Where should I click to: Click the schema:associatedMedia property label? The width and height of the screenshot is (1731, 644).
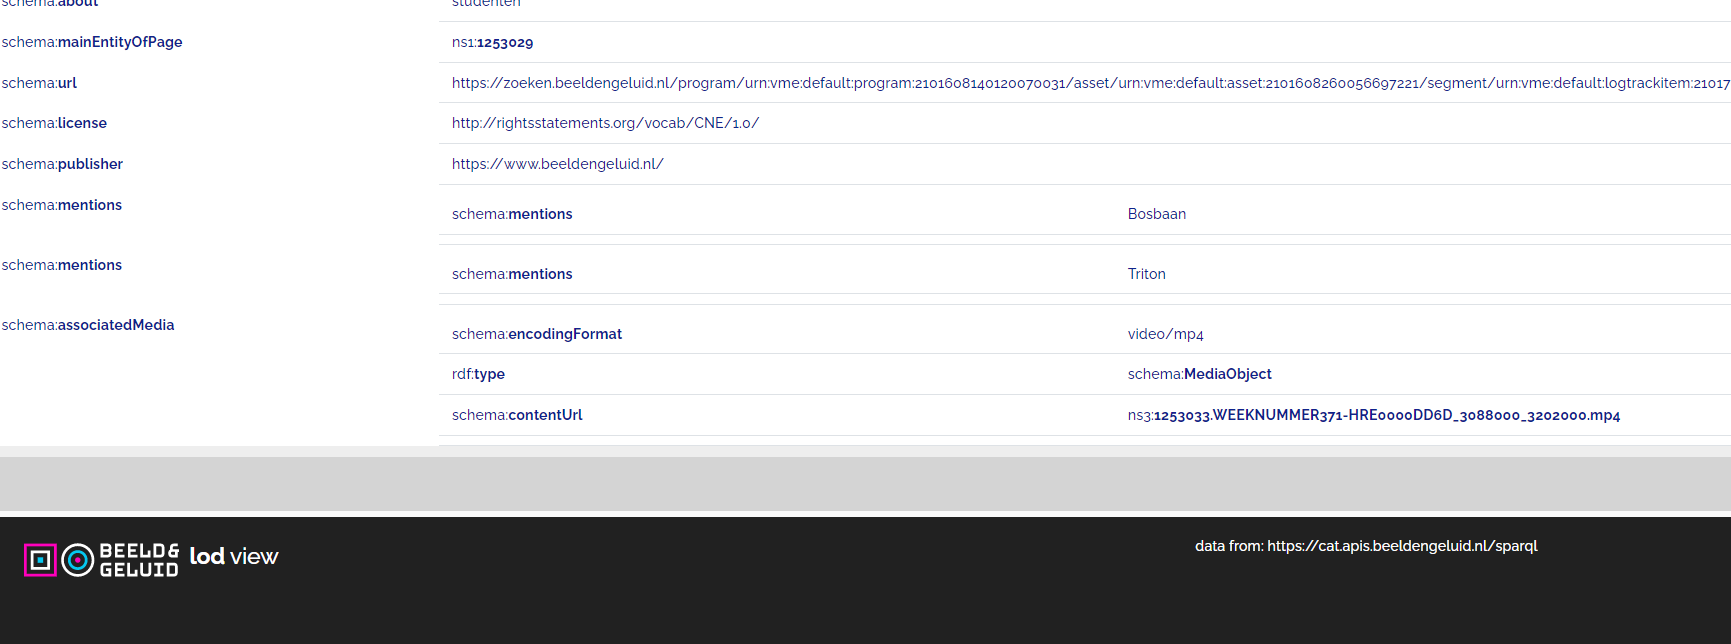(x=88, y=325)
